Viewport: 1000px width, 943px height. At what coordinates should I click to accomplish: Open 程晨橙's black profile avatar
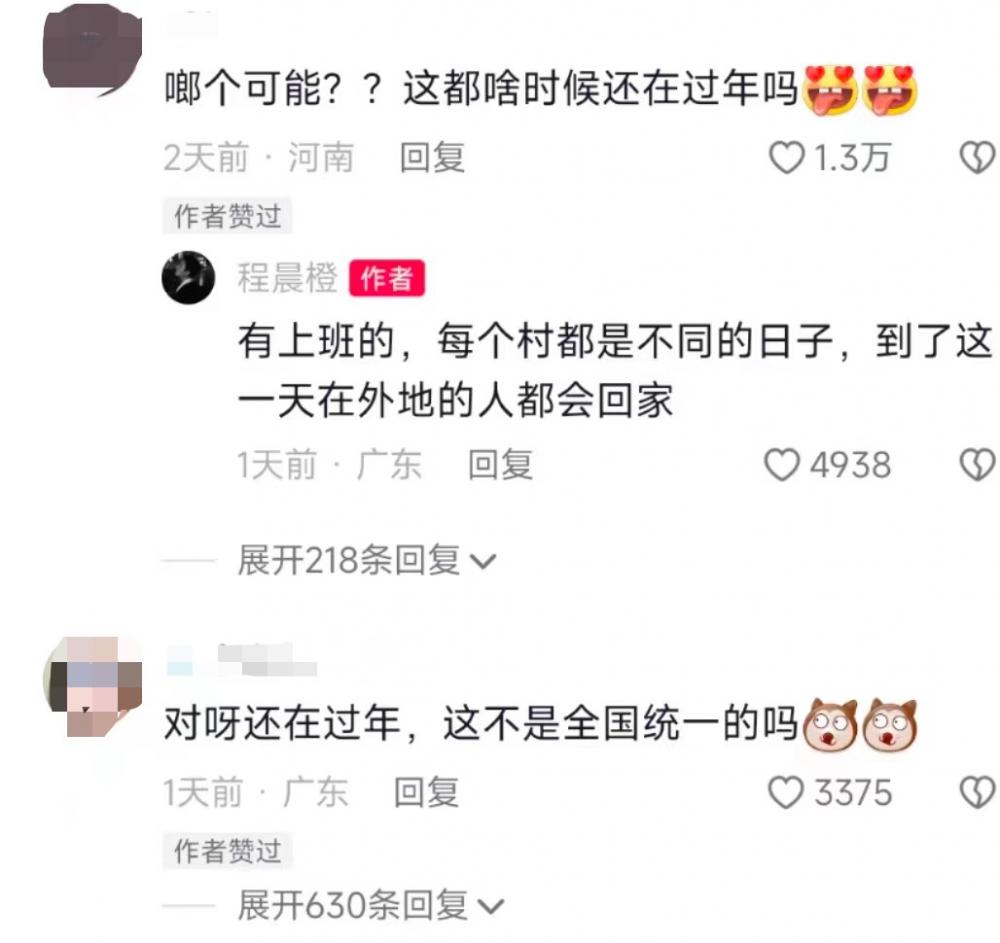click(x=188, y=277)
